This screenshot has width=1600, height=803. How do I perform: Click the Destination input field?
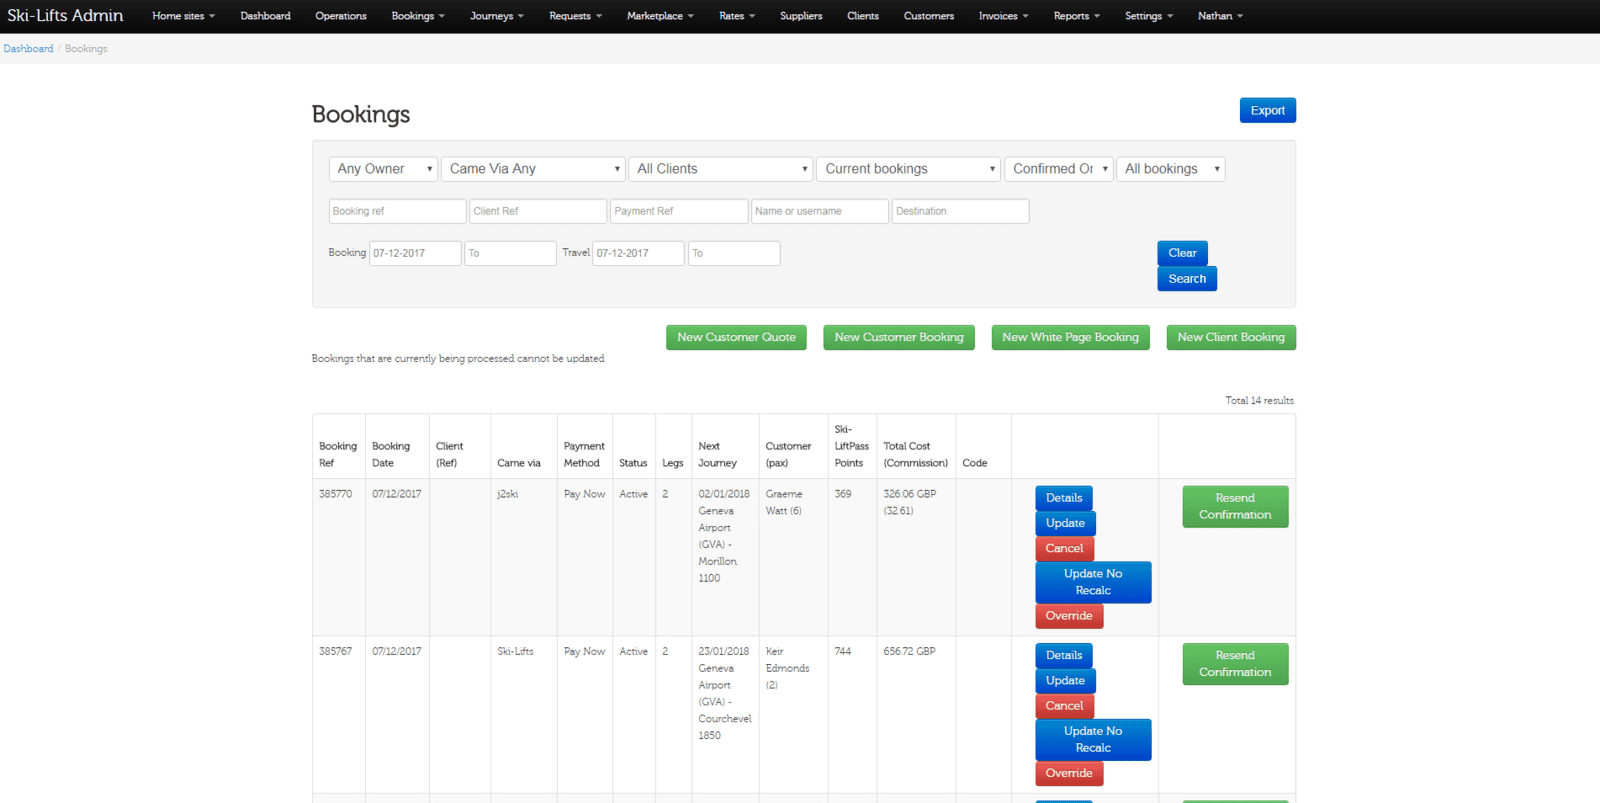960,211
